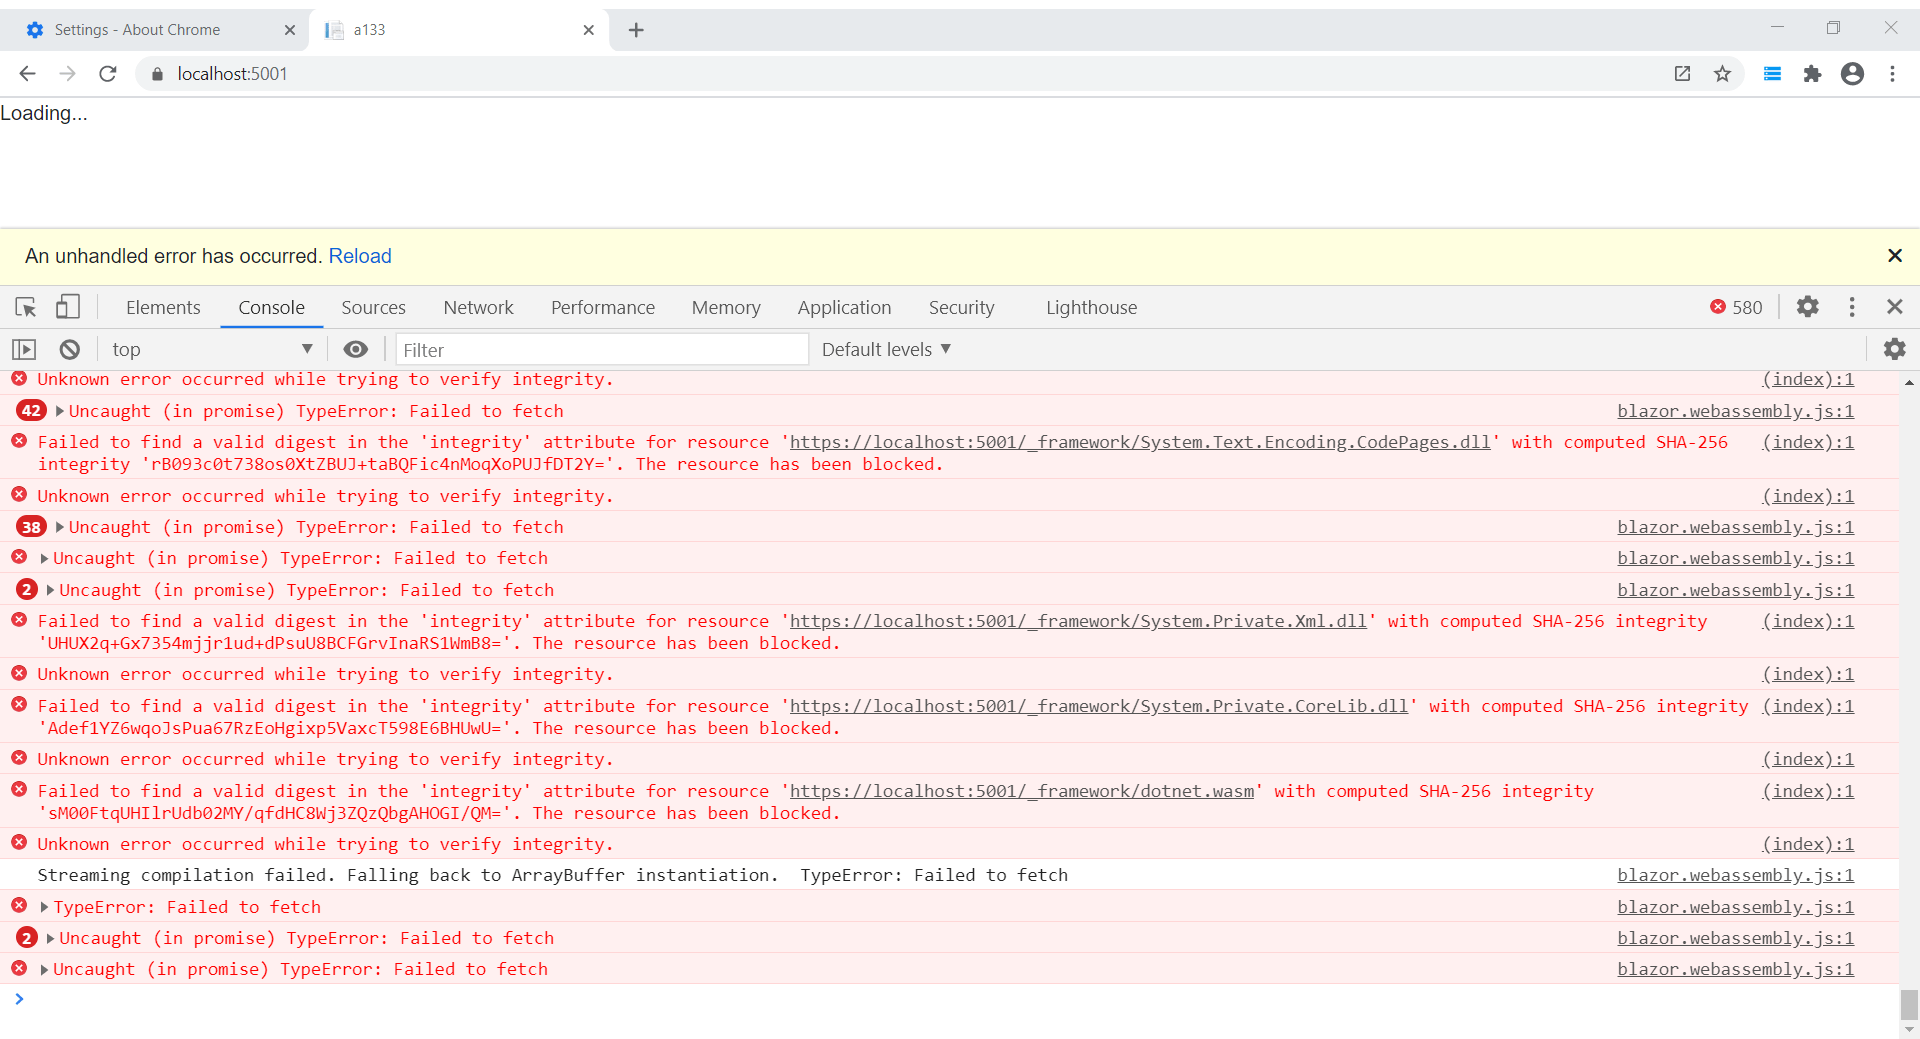Toggle the console sidebar panel icon
The image size is (1920, 1039).
pos(24,349)
